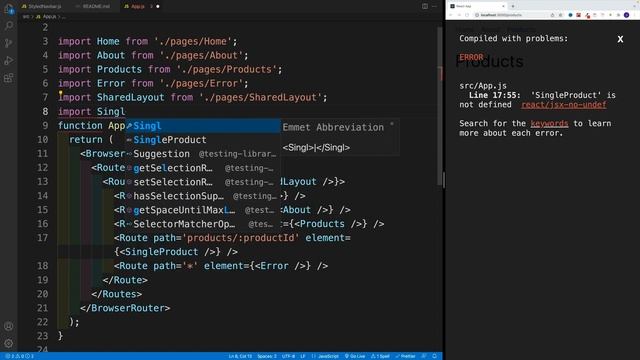Click the browser reload button
Screen dimensions: 640x360
(467, 15)
